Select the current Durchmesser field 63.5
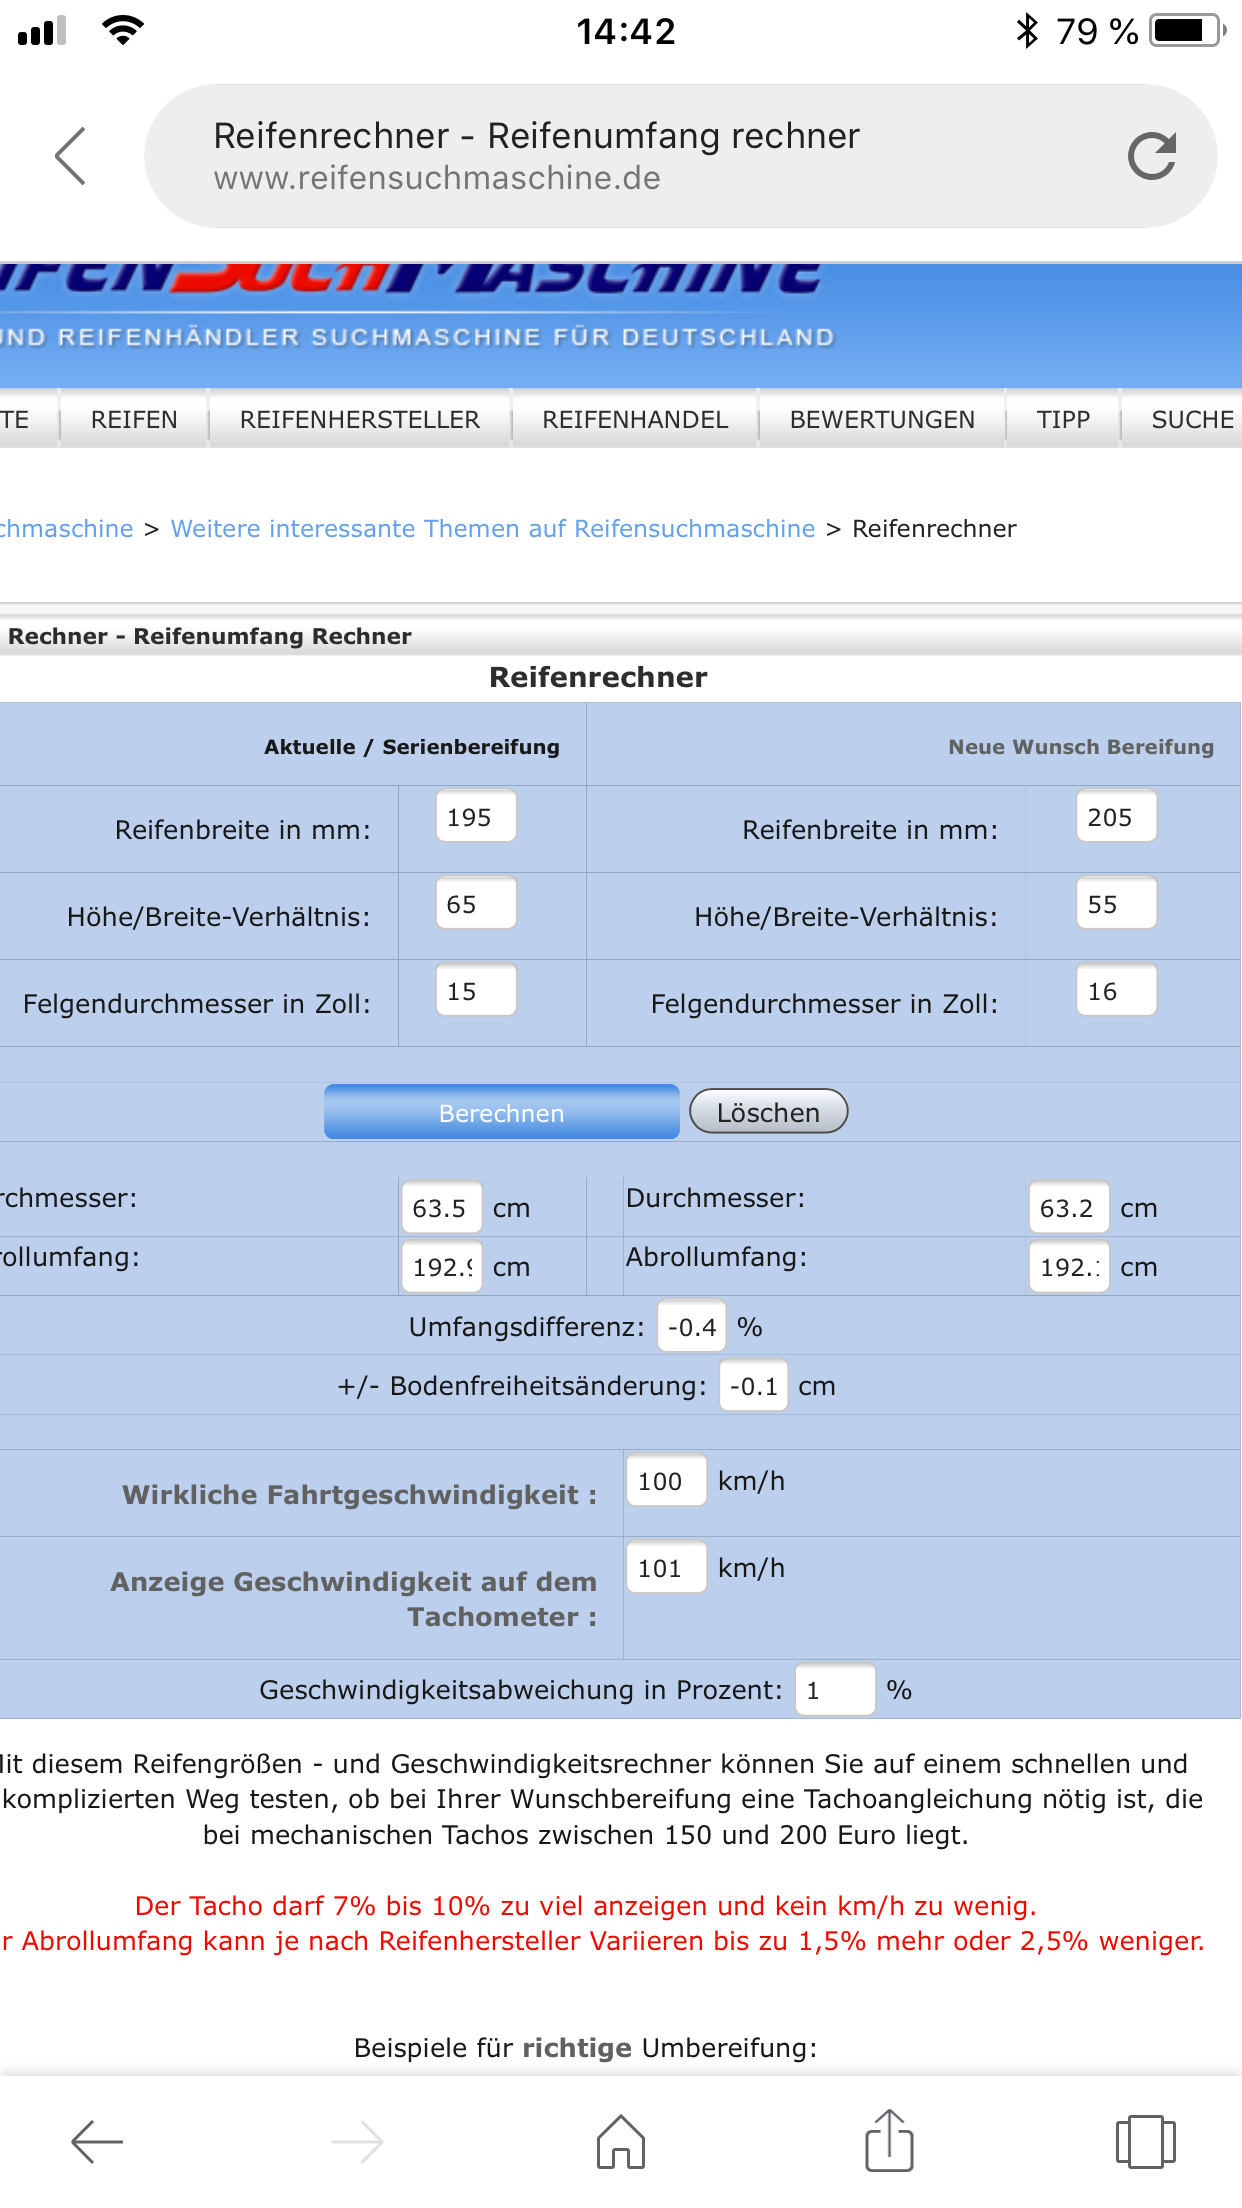This screenshot has width=1242, height=2208. click(x=441, y=1208)
